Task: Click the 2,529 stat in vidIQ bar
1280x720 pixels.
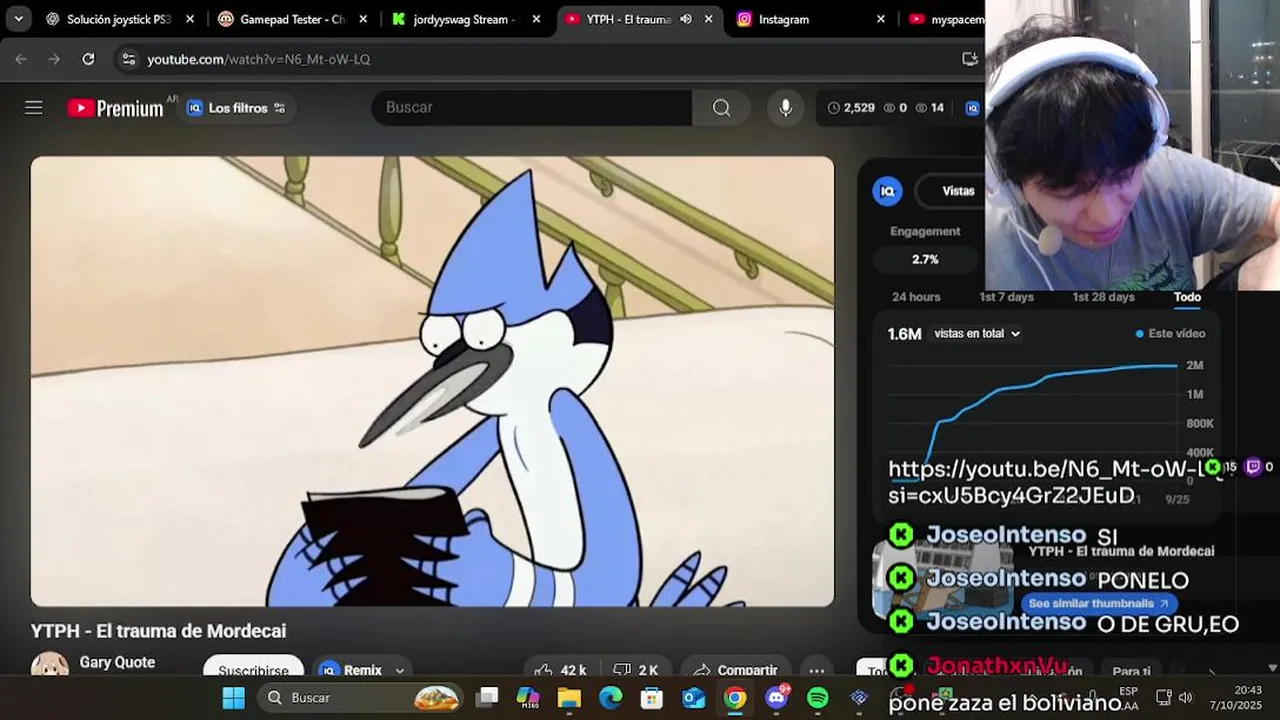Action: pyautogui.click(x=851, y=108)
